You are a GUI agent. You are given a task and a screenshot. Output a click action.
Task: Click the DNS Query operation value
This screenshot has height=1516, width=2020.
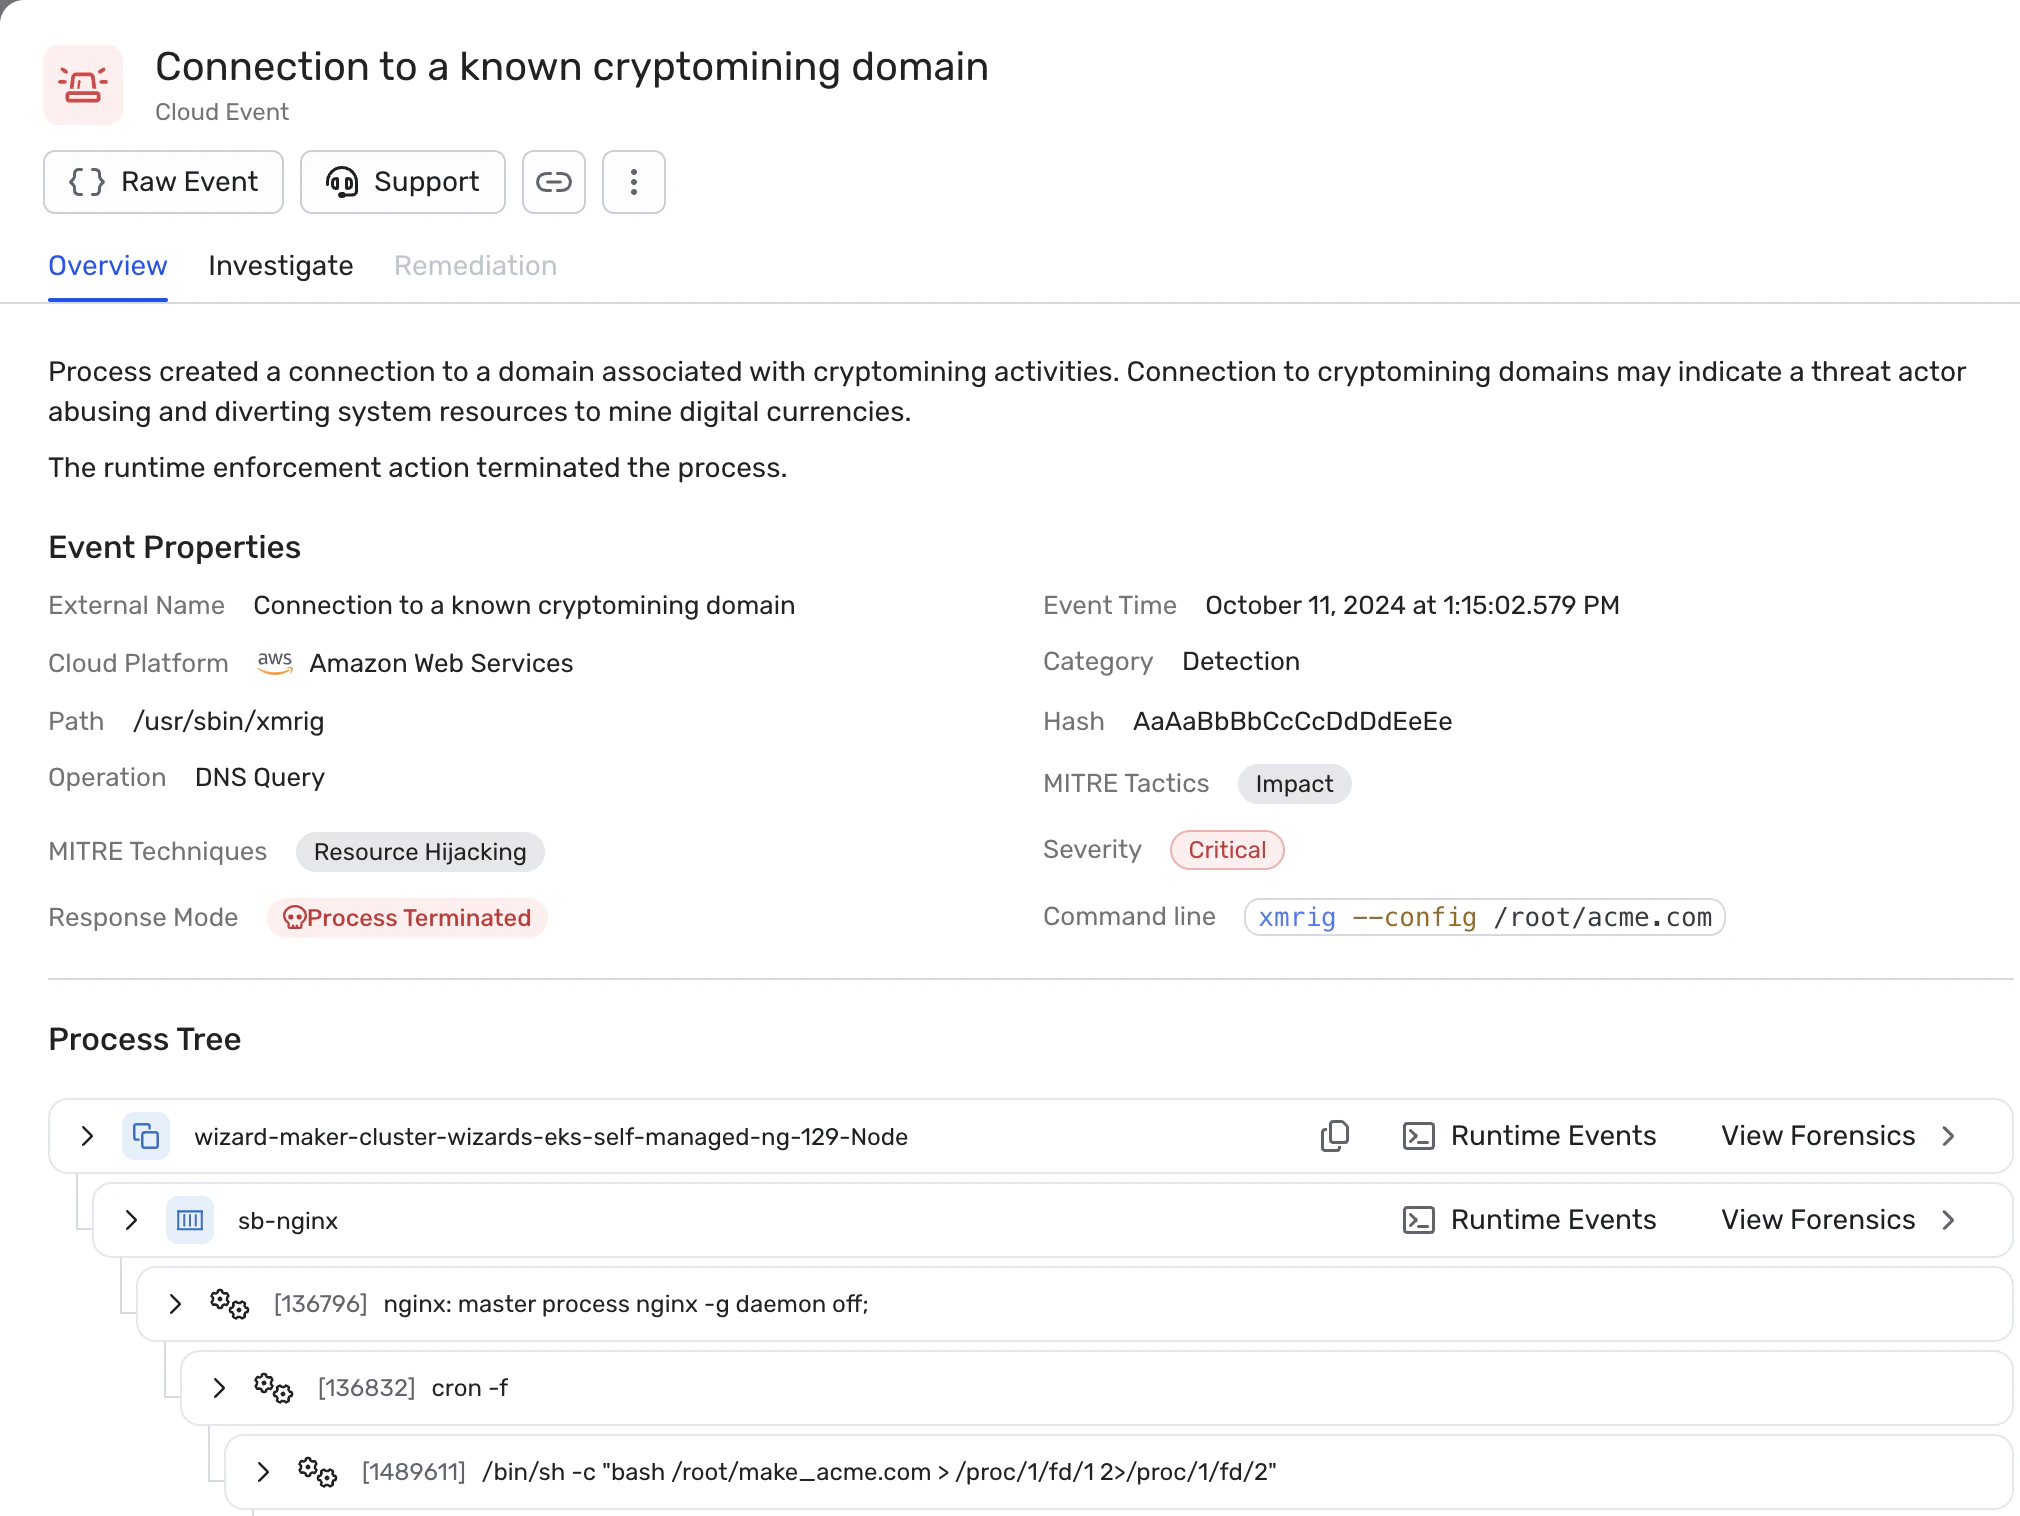click(260, 777)
